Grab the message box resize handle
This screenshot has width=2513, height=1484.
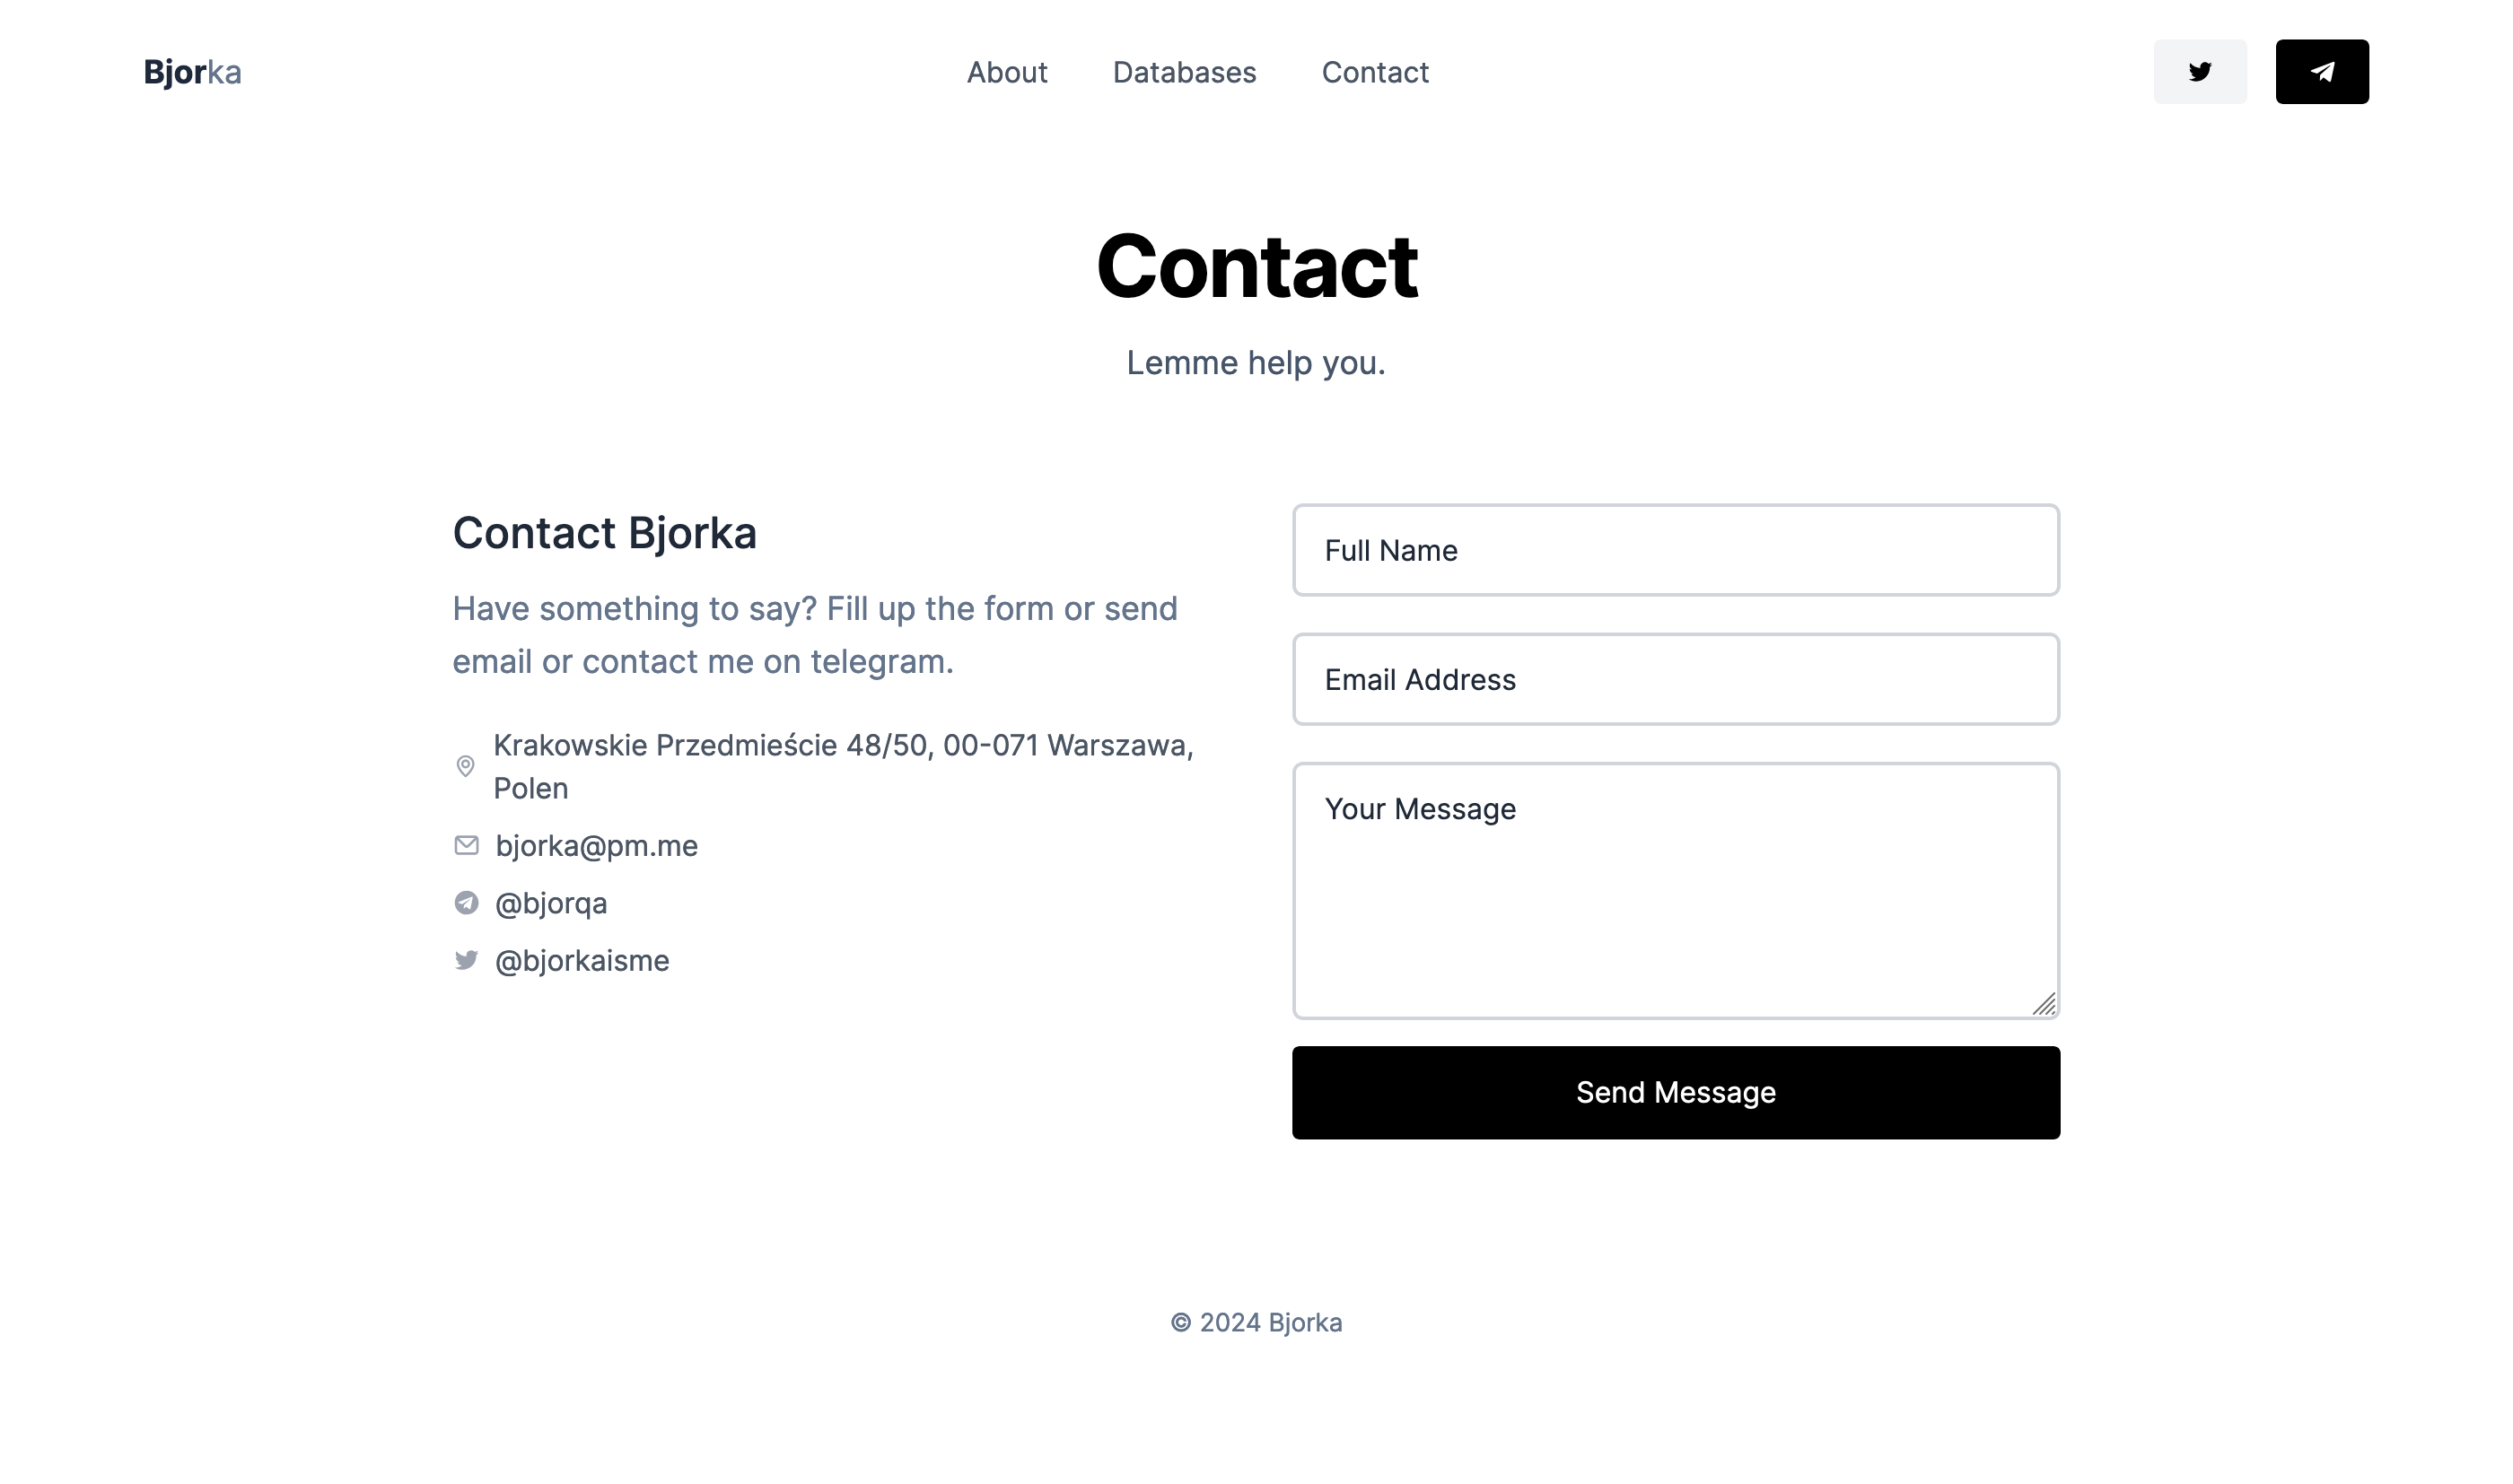[x=2044, y=1004]
